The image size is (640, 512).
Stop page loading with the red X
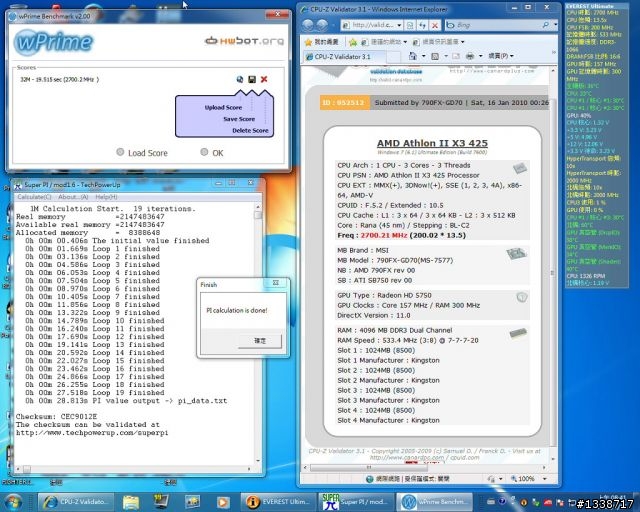[x=435, y=25]
